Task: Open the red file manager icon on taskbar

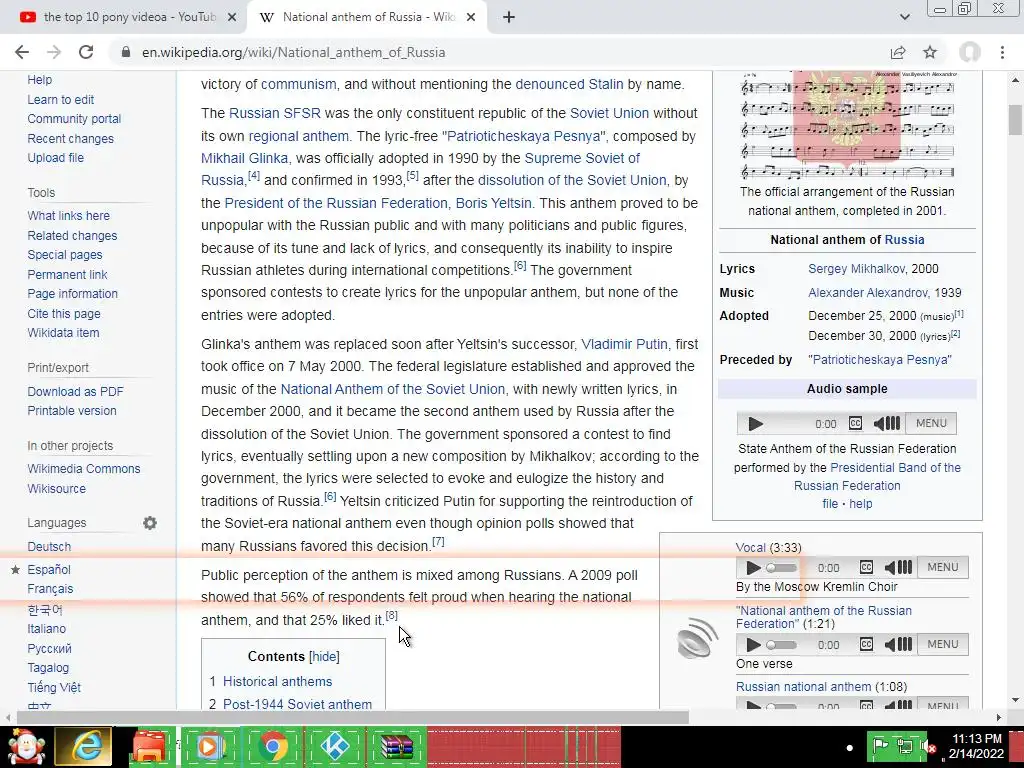Action: coord(149,746)
